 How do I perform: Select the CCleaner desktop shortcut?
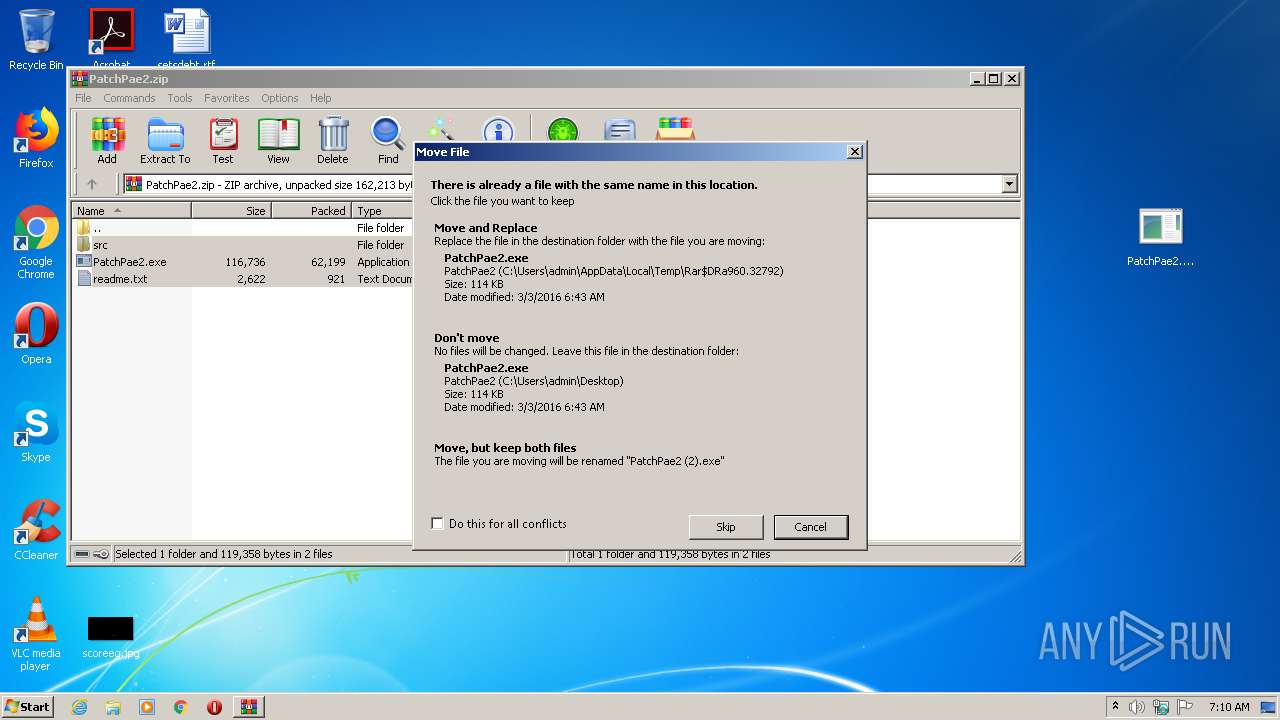pyautogui.click(x=36, y=530)
